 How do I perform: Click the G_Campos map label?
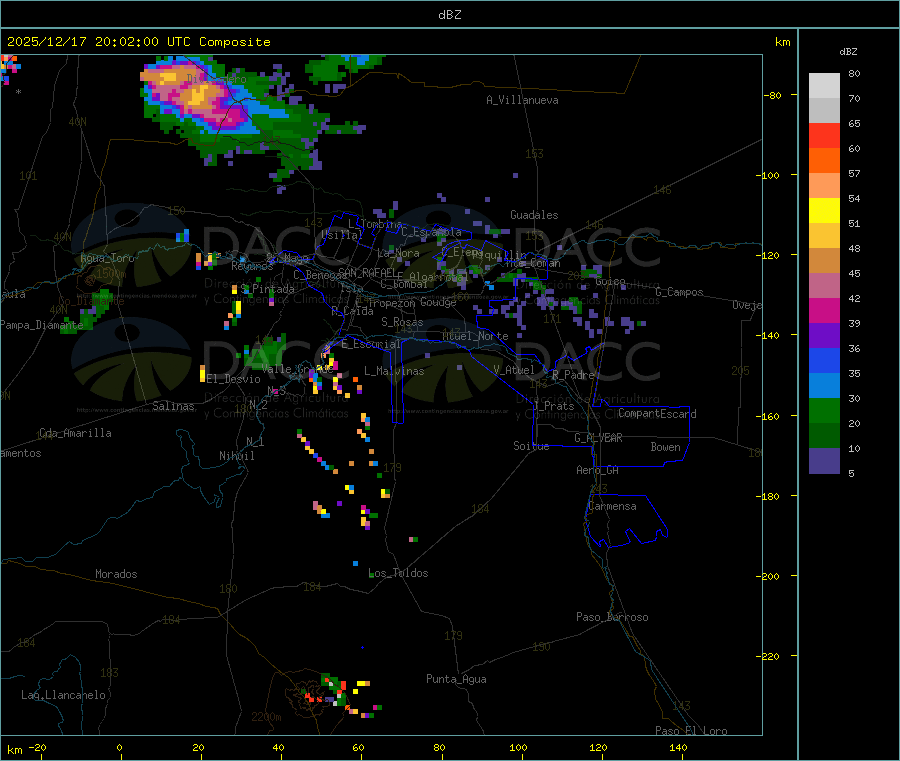(x=679, y=292)
